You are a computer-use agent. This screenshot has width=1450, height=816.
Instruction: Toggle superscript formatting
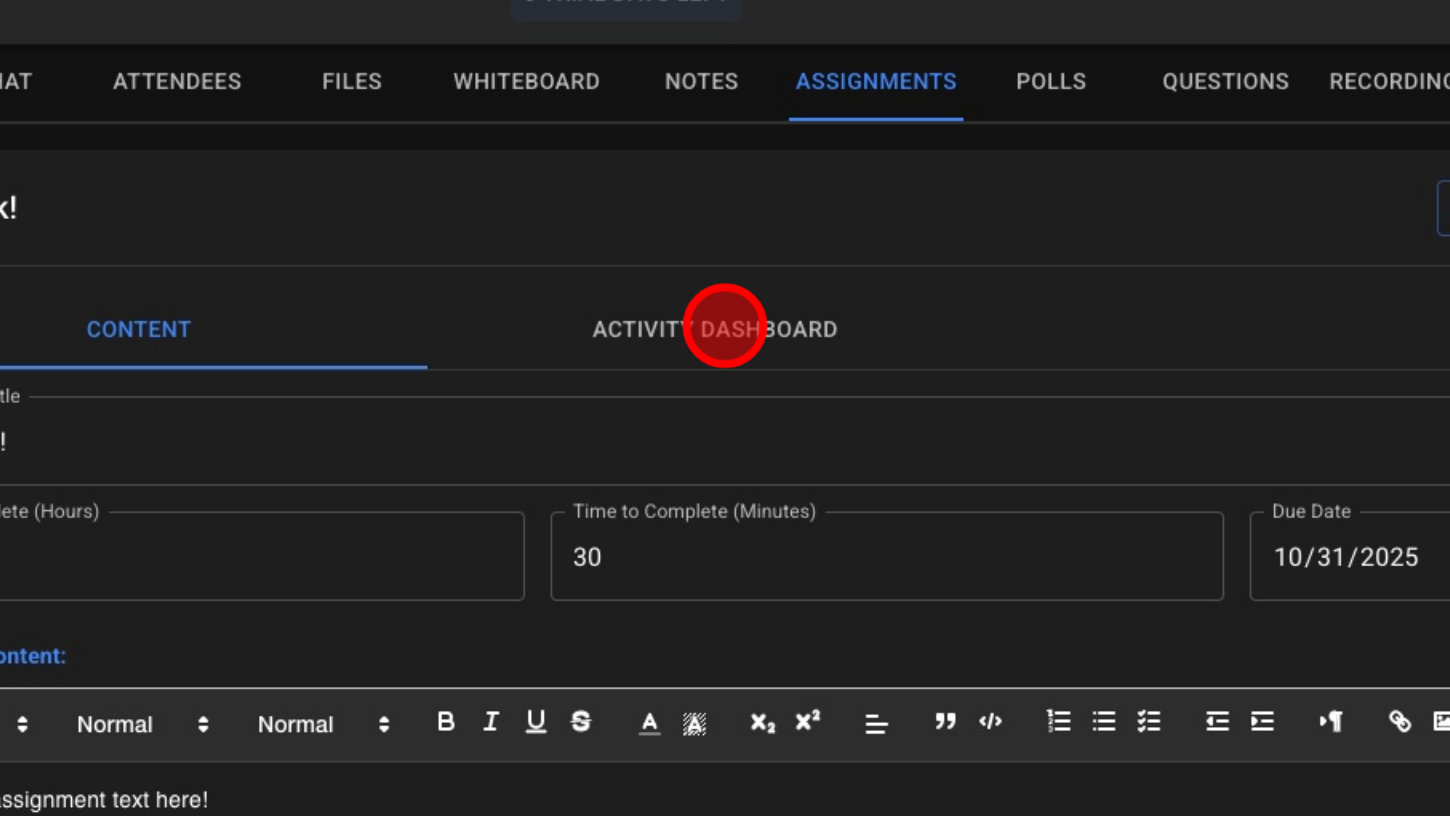click(x=807, y=722)
